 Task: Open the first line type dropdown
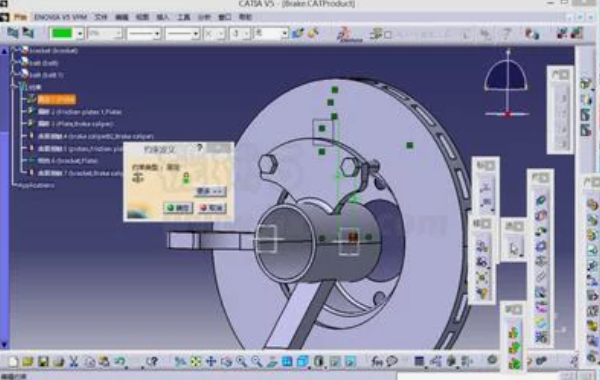143,34
